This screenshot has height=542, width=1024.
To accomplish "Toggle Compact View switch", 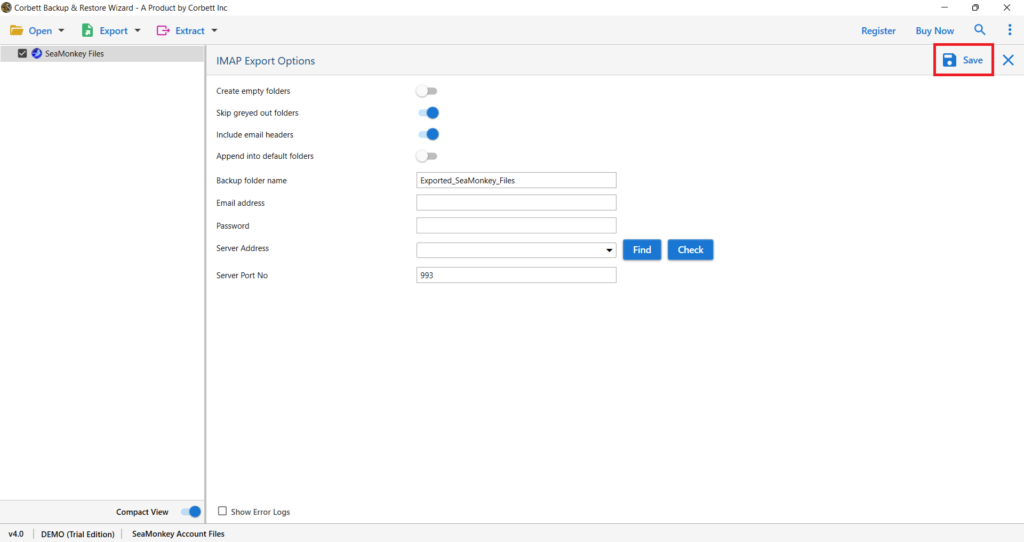I will pyautogui.click(x=191, y=512).
